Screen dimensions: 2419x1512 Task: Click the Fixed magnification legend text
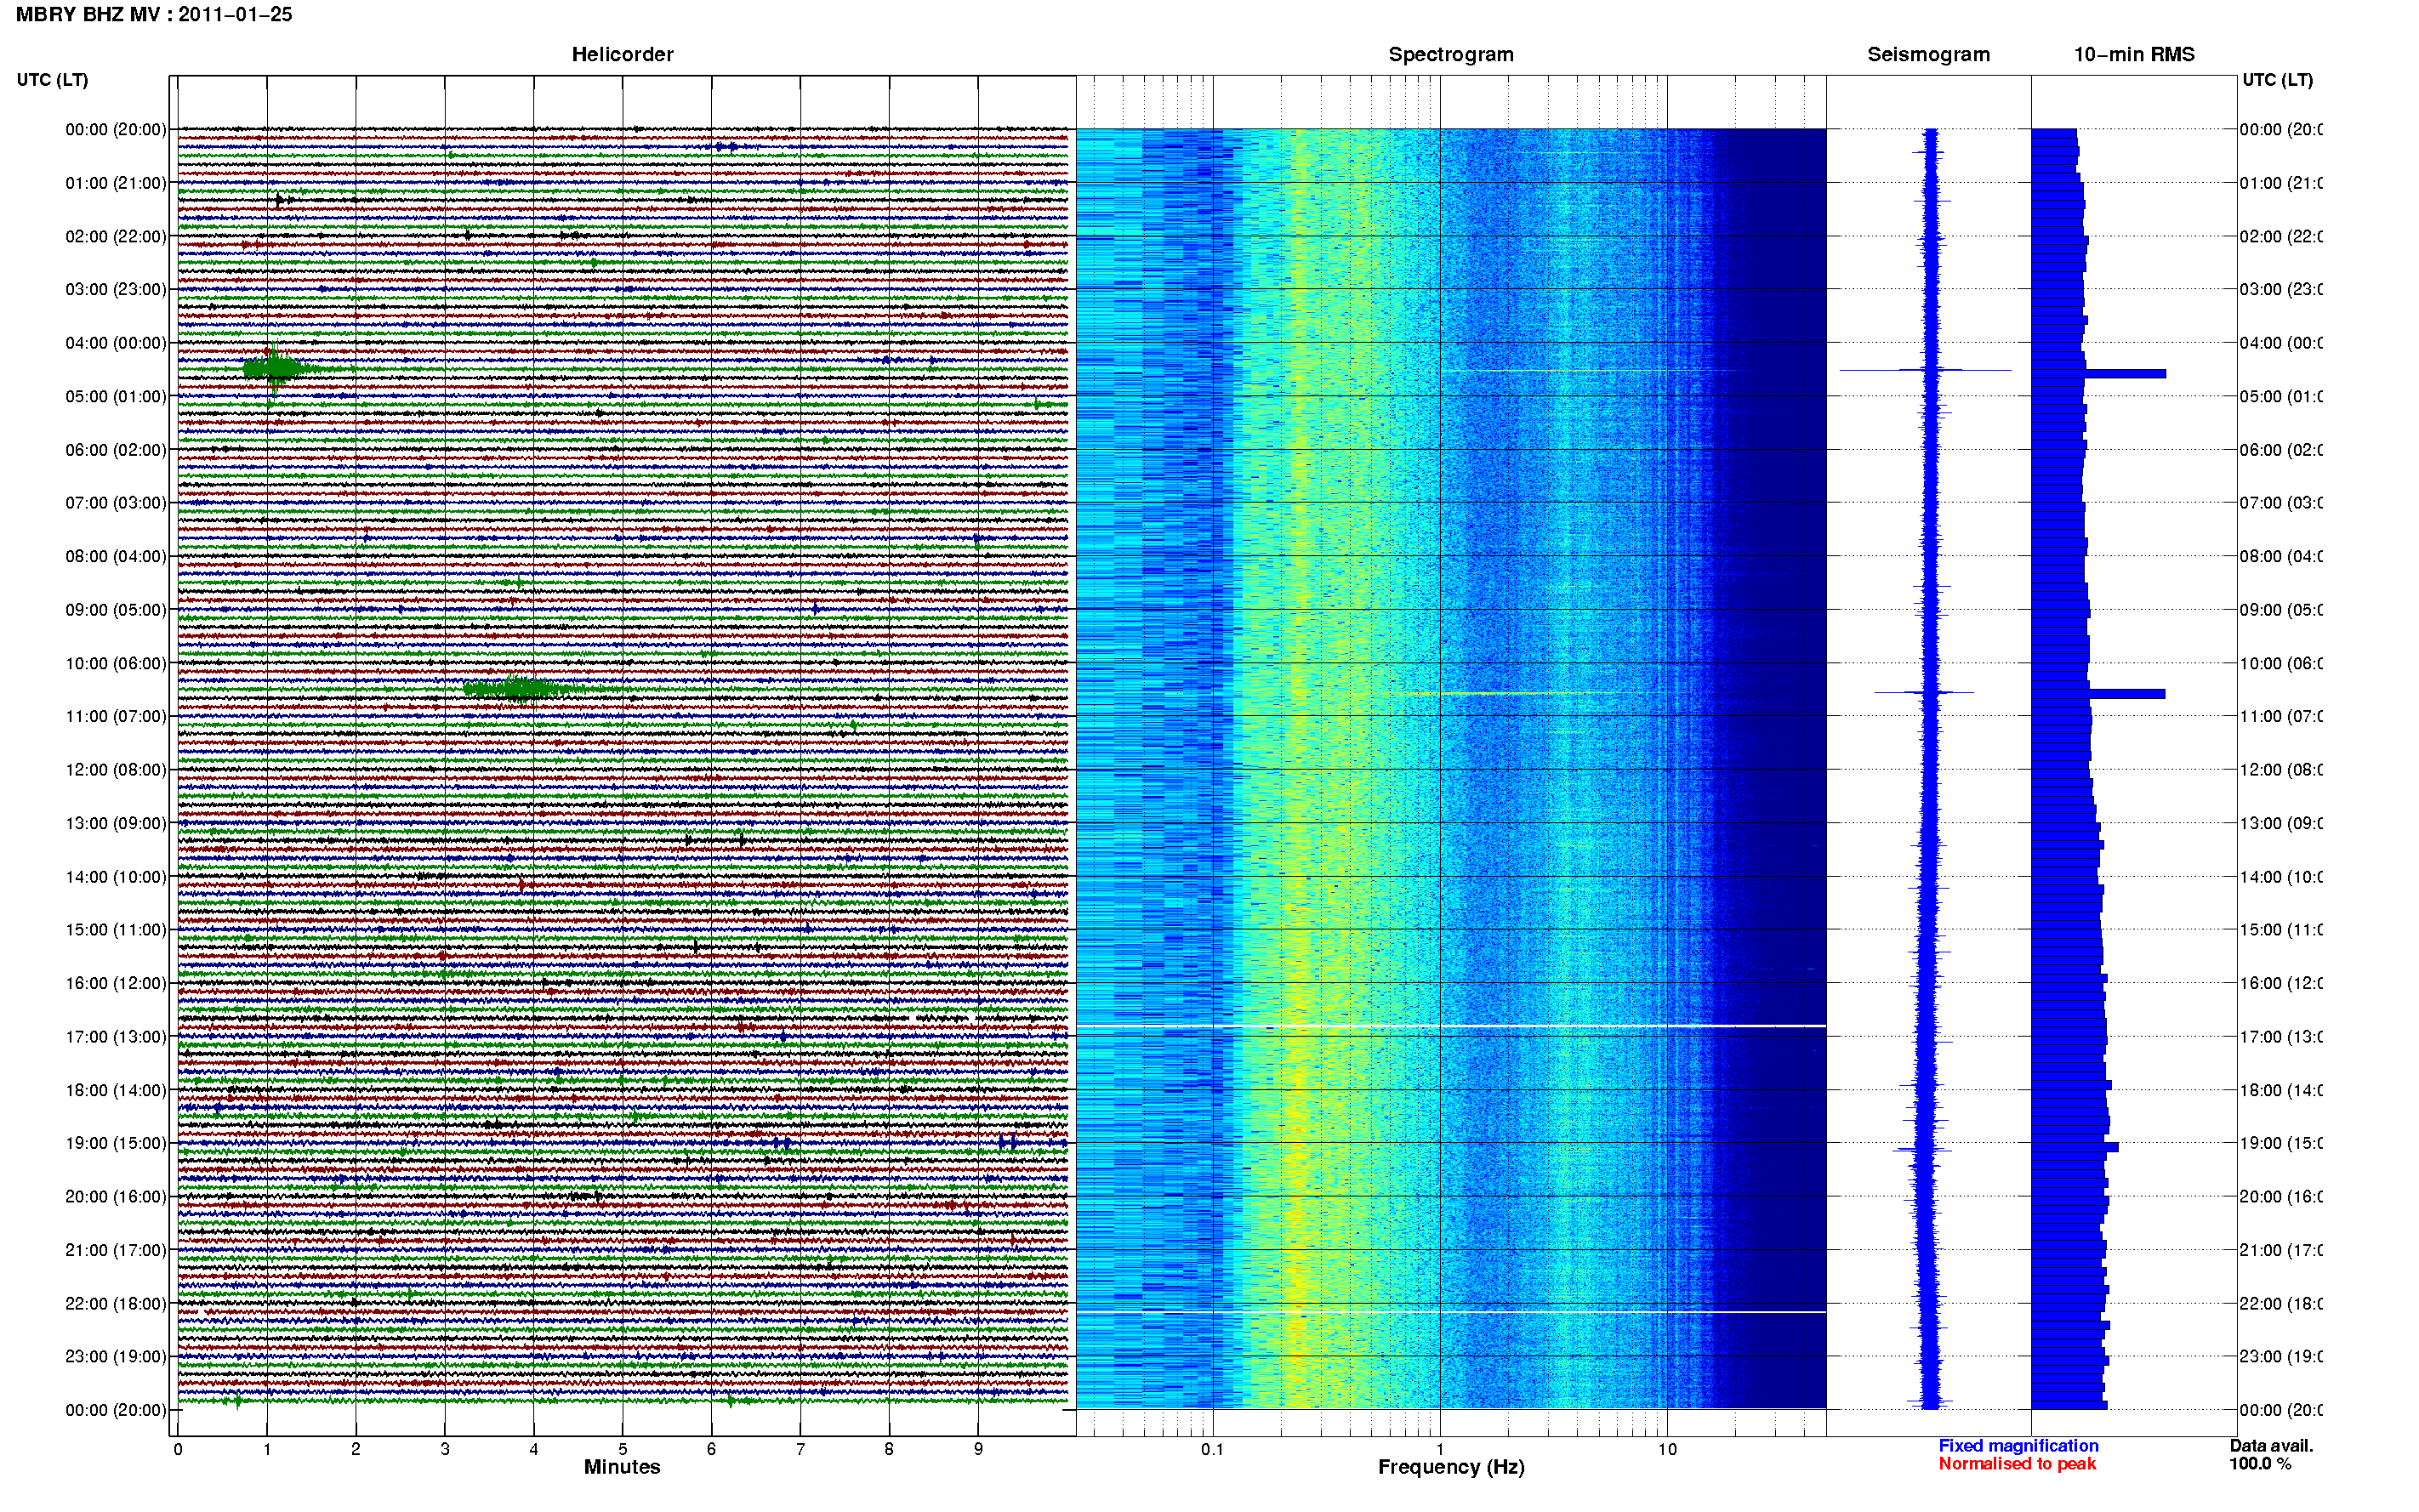pos(2018,1446)
